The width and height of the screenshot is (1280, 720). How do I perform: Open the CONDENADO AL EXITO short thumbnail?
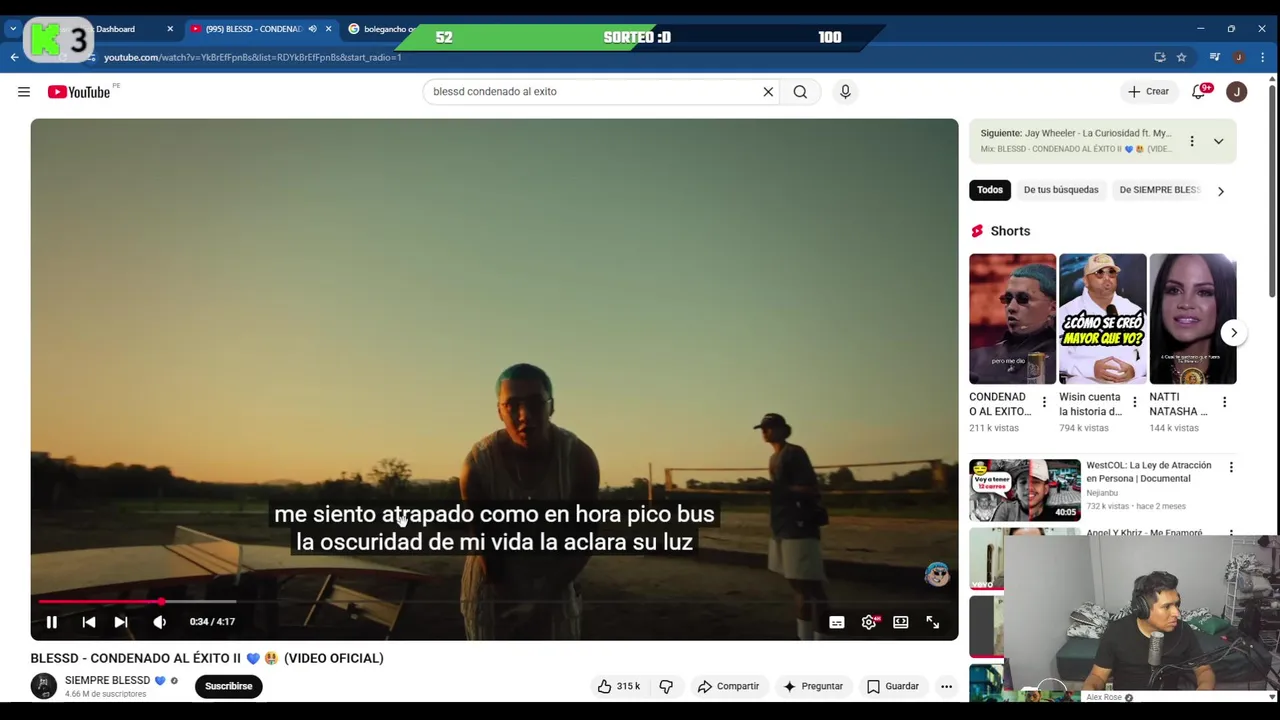tap(1012, 319)
